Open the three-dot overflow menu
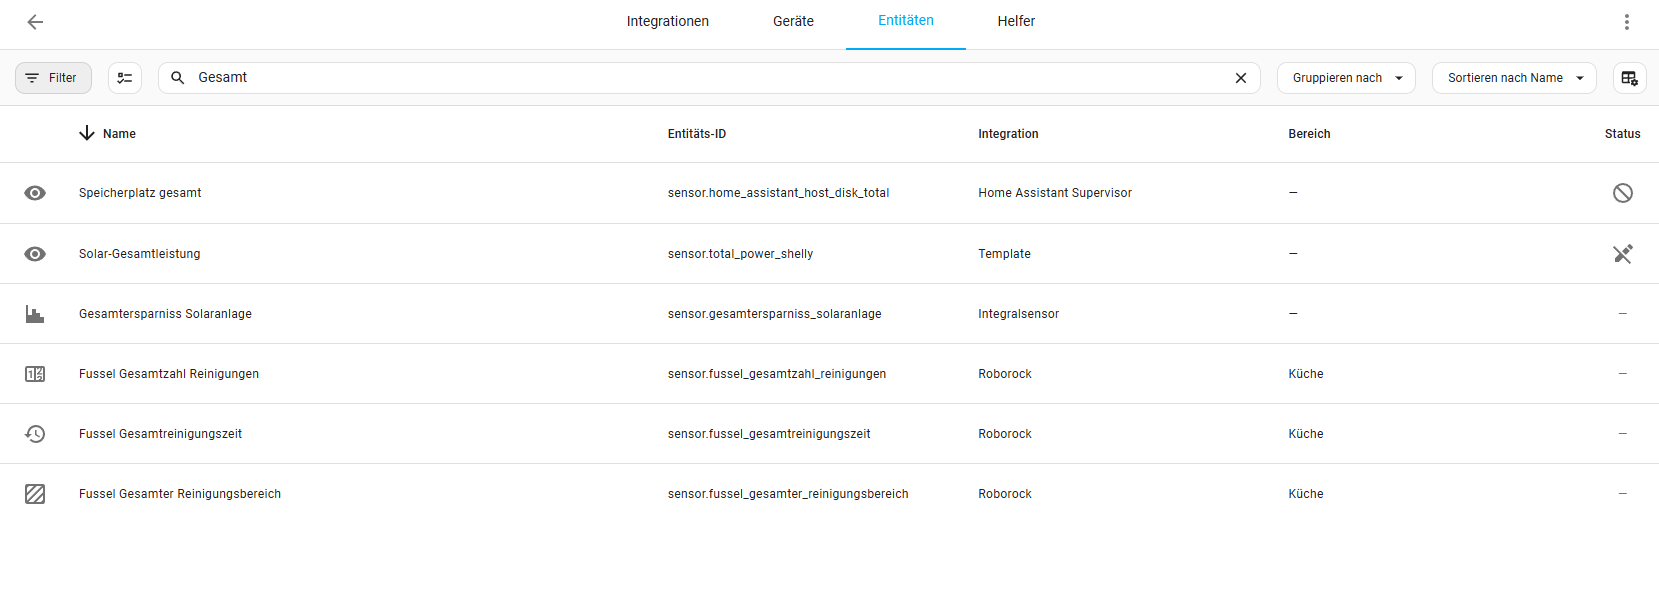1659x616 pixels. click(1626, 22)
